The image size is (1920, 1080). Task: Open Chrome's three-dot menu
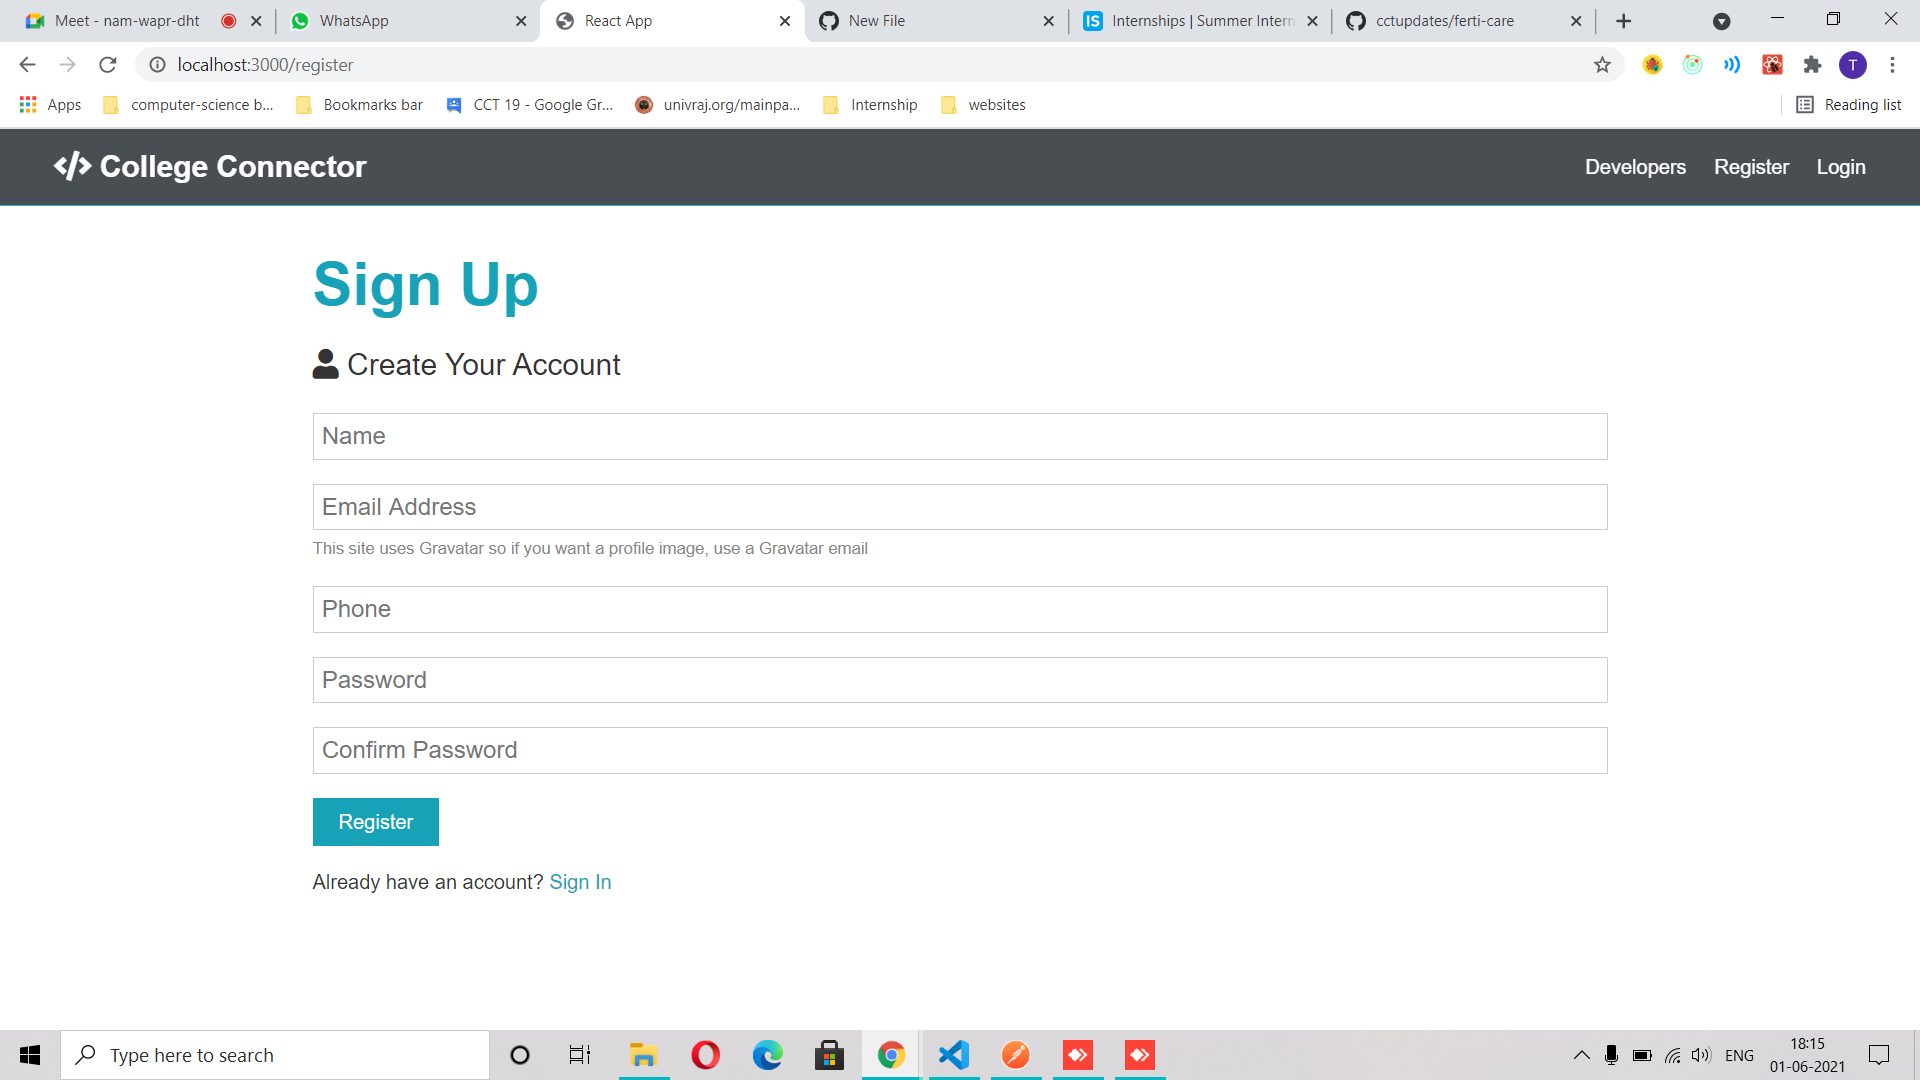1892,65
